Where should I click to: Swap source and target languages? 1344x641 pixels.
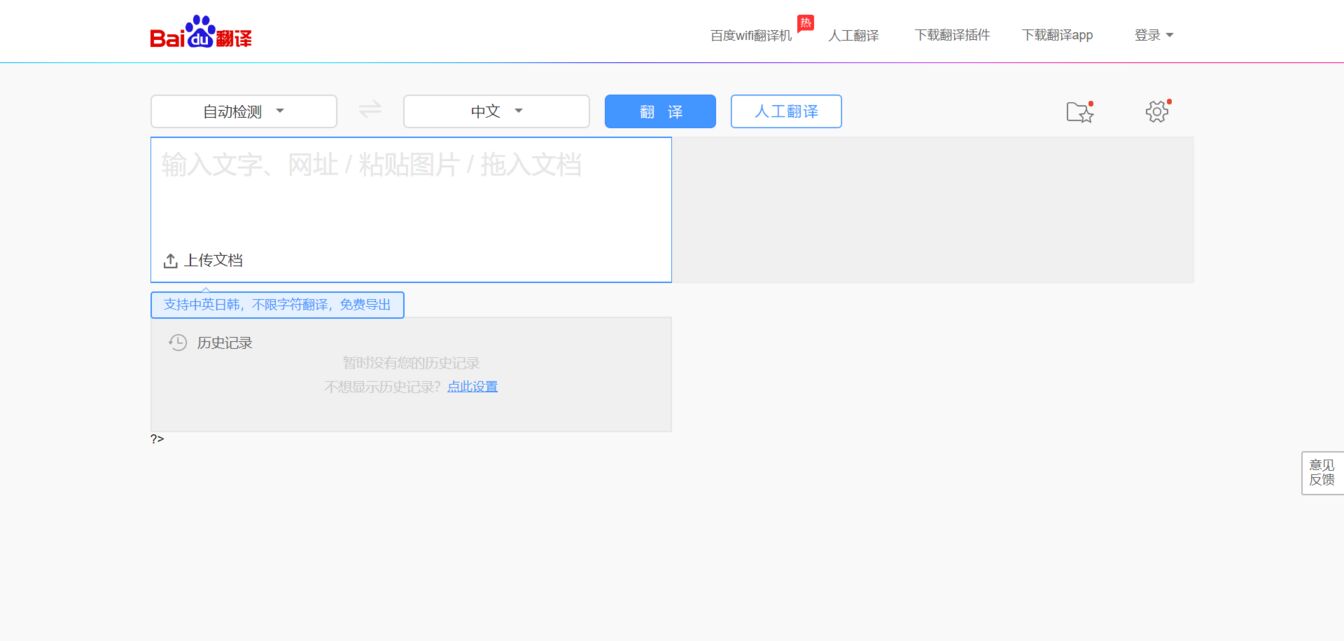point(370,109)
